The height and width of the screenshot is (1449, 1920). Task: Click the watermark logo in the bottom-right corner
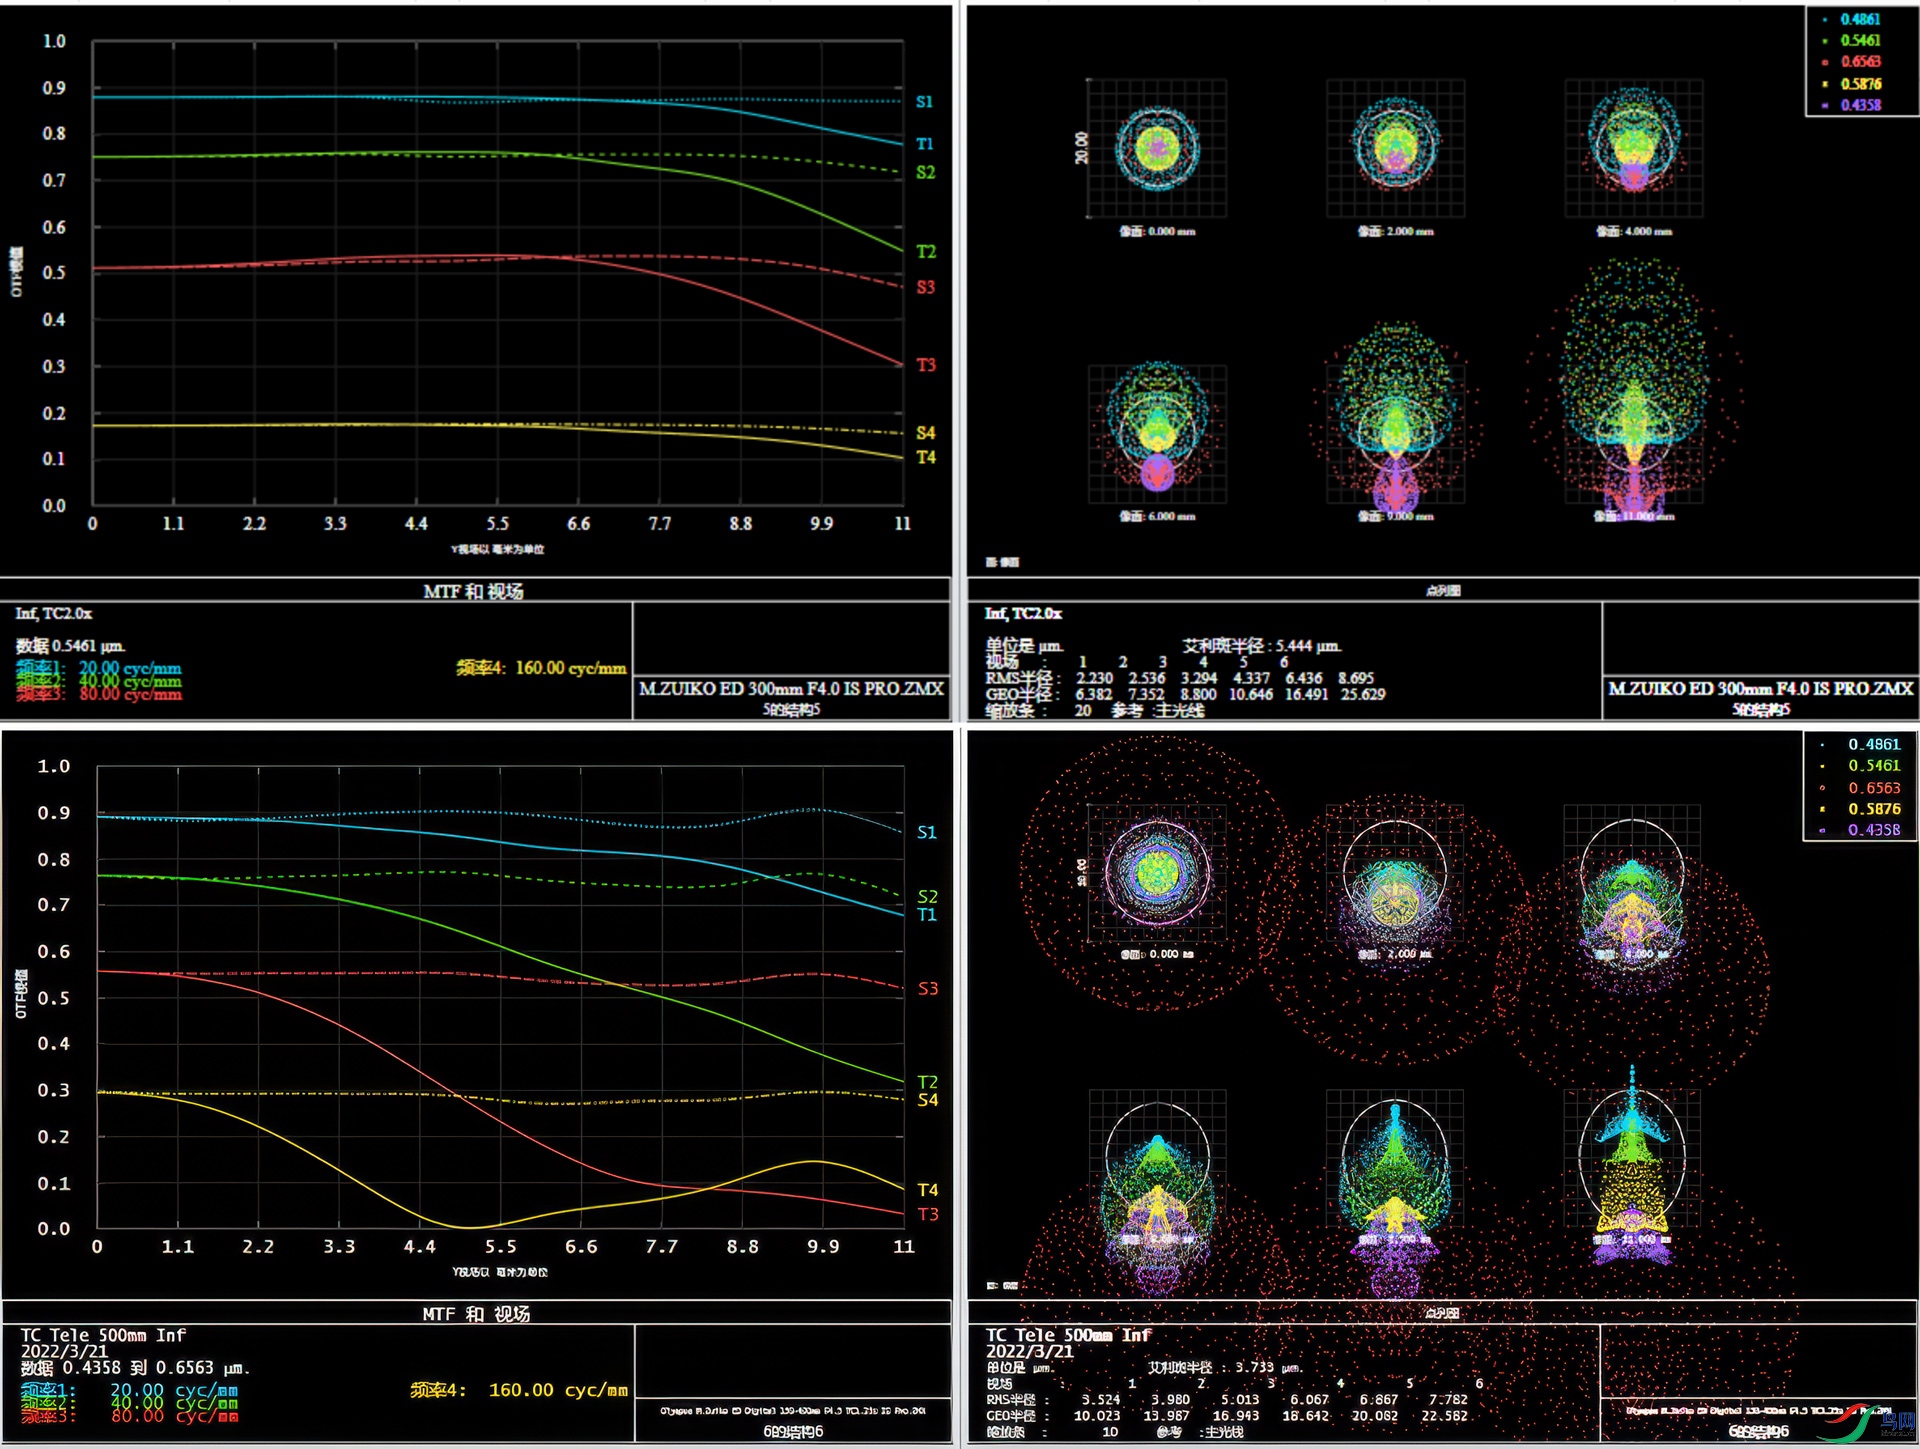point(1865,1421)
